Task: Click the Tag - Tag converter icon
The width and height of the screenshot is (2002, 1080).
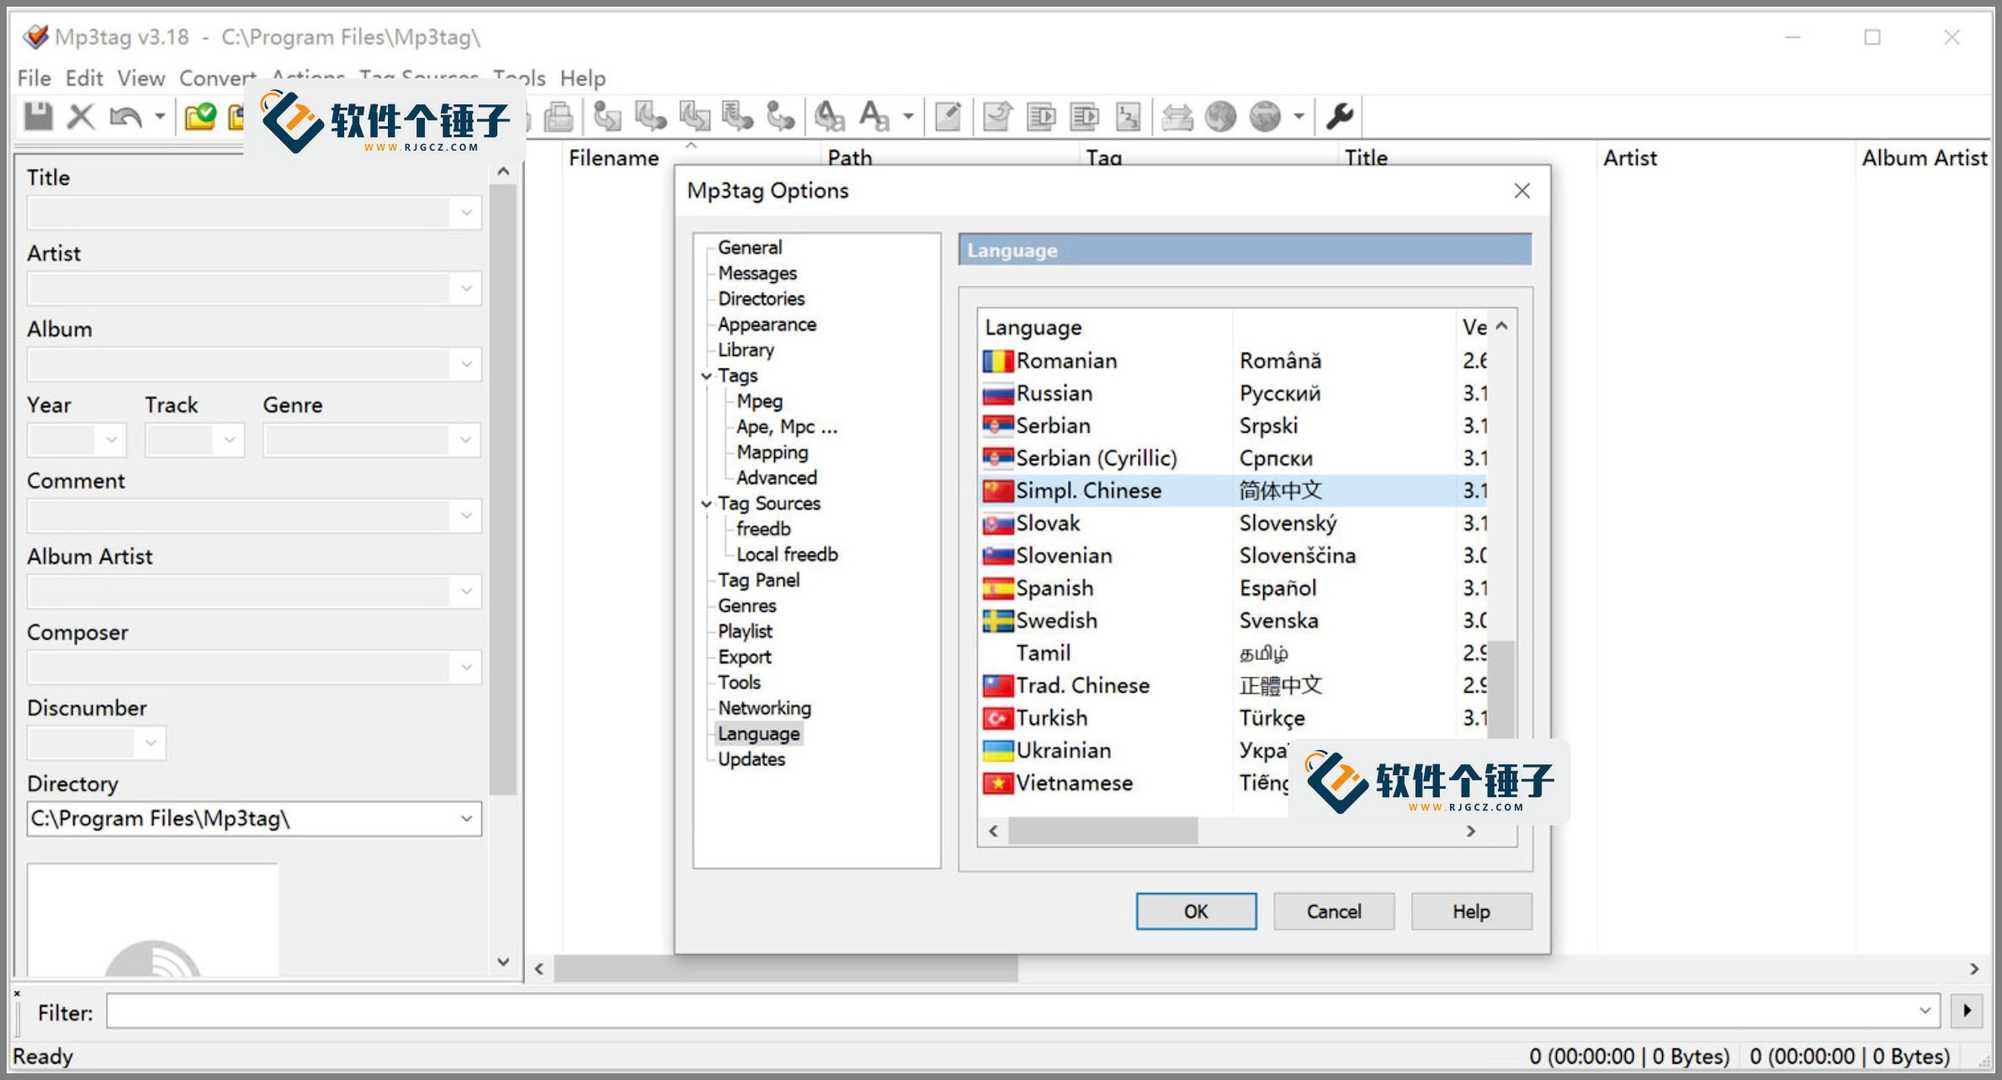Action: tap(780, 116)
